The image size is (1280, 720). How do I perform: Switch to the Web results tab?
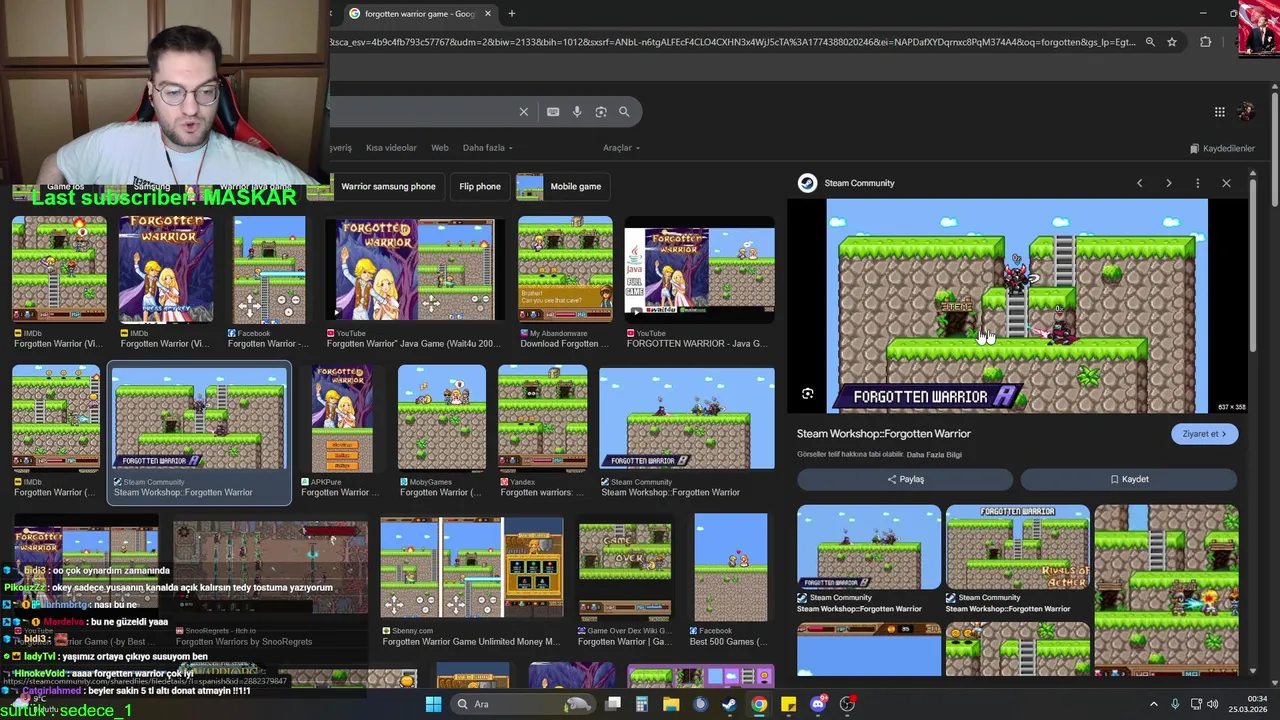click(x=439, y=148)
